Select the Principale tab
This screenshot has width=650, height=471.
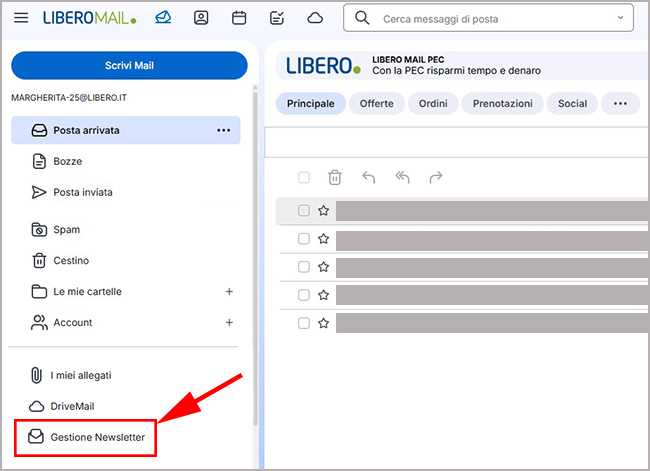coord(310,103)
